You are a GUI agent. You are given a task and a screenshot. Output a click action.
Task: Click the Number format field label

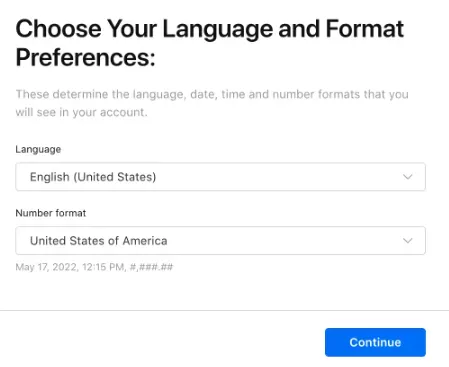[x=51, y=213]
